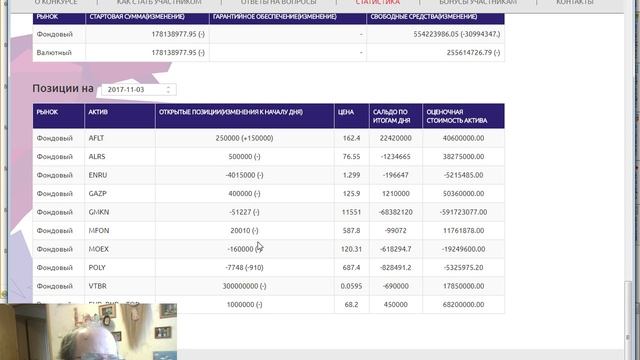
Task: Click the GAZP valuation 50360000.00
Action: (463, 193)
